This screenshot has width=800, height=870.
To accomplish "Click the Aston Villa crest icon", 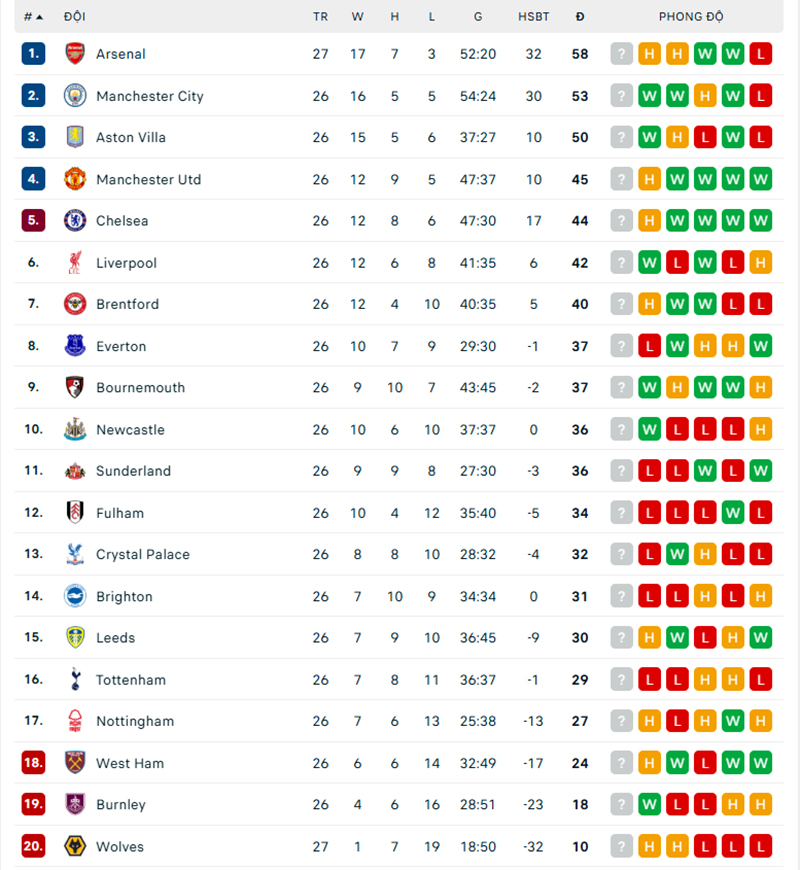I will [x=75, y=137].
